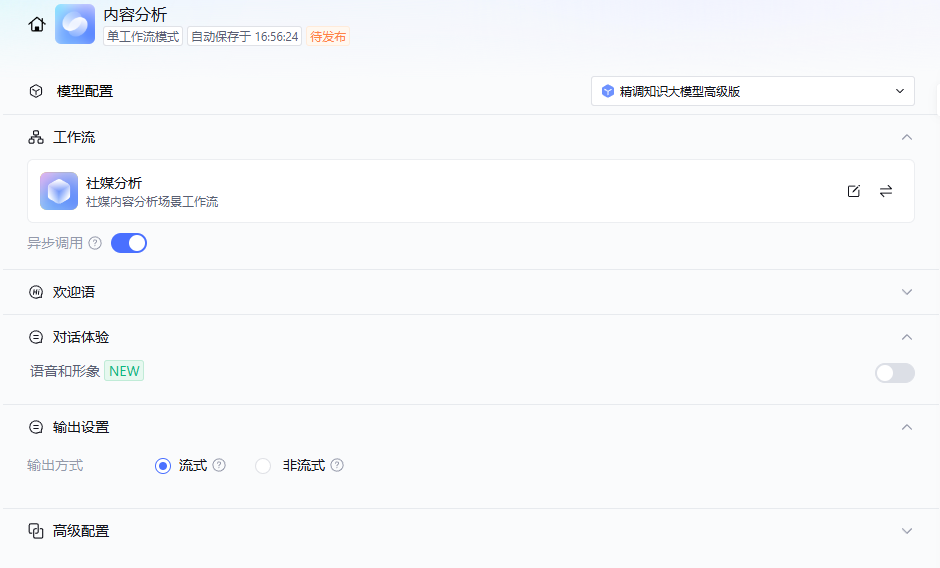Click the NEW badge beside 语音和形象

(x=124, y=371)
